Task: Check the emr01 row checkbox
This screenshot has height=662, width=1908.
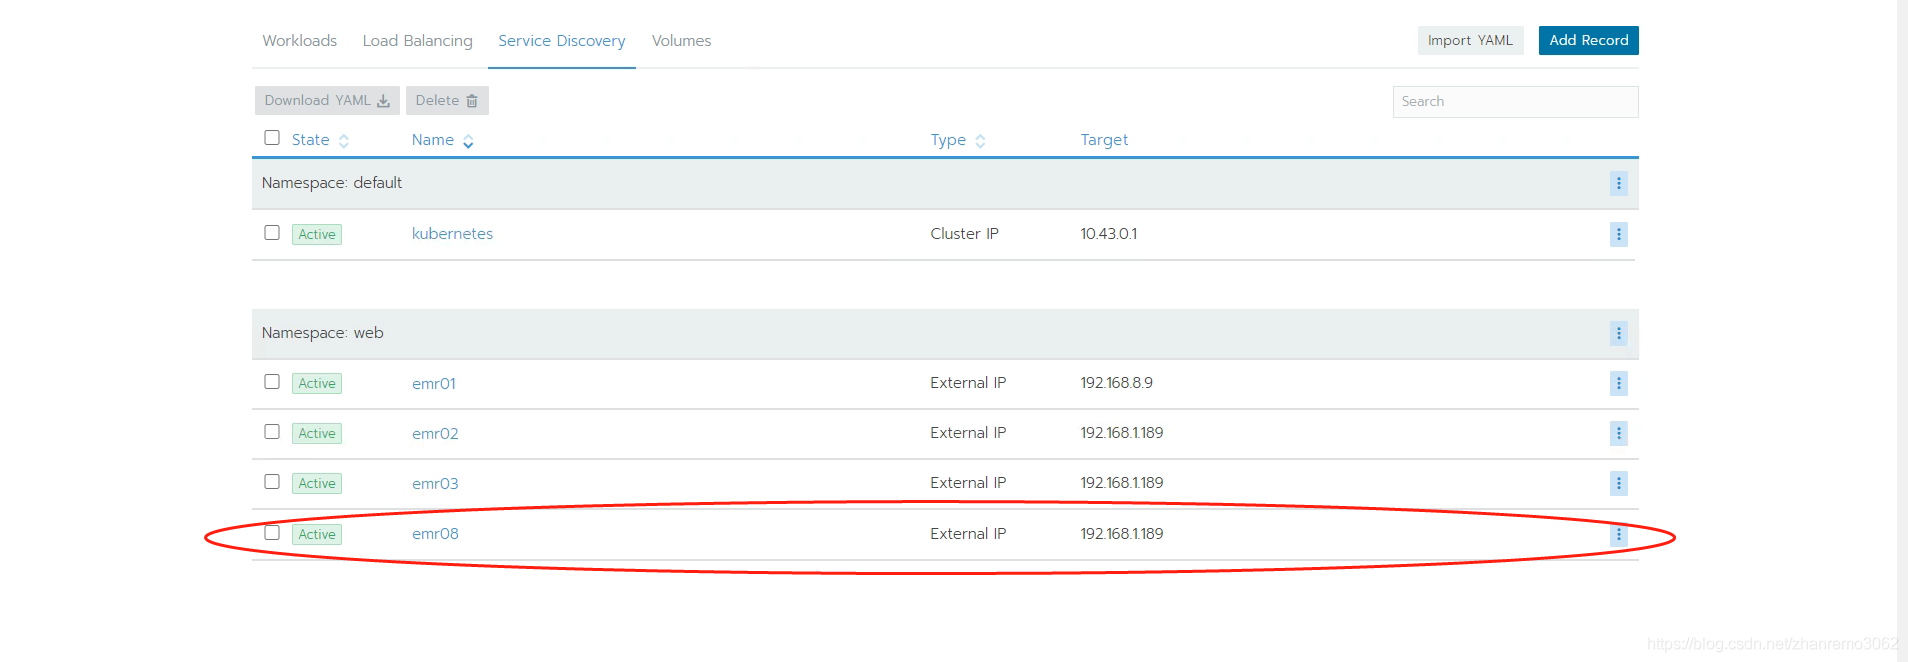Action: point(272,382)
